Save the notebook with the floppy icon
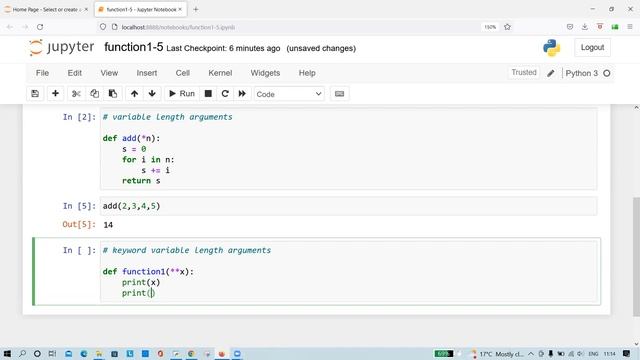Viewport: 640px width, 360px height. pos(35,94)
